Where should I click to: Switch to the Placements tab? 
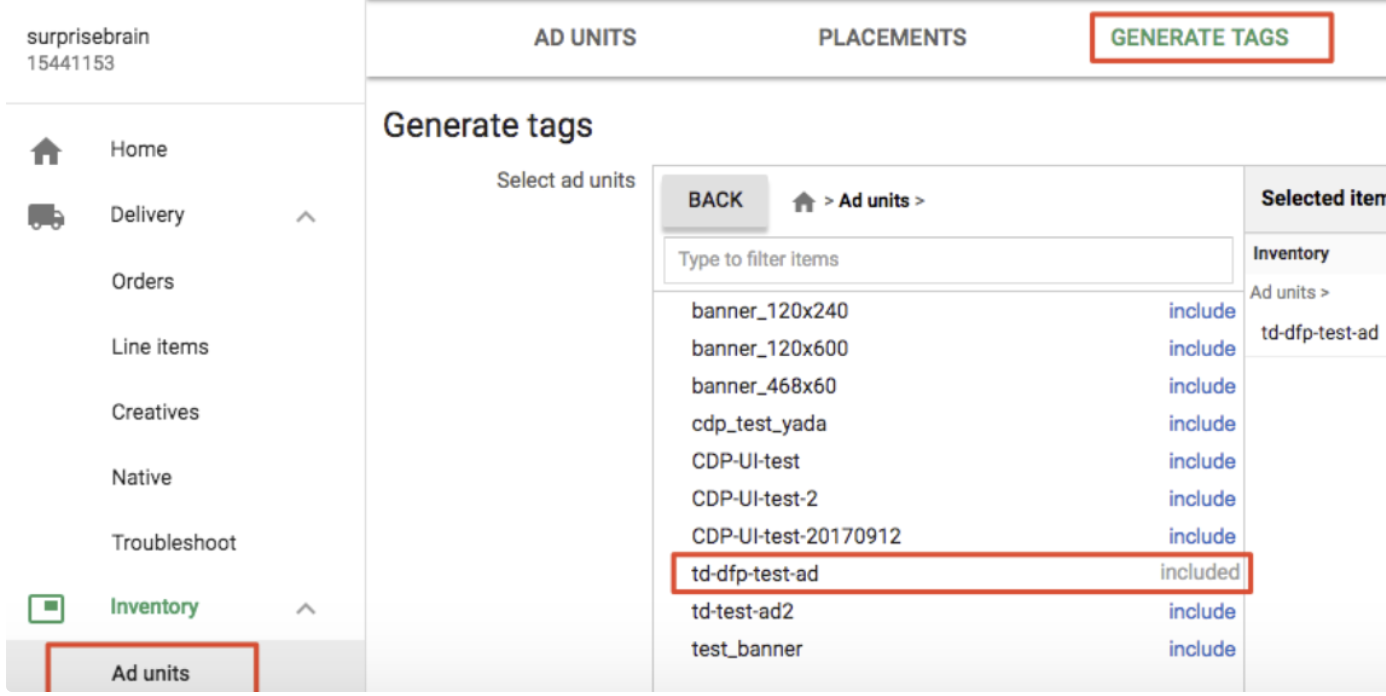(892, 38)
